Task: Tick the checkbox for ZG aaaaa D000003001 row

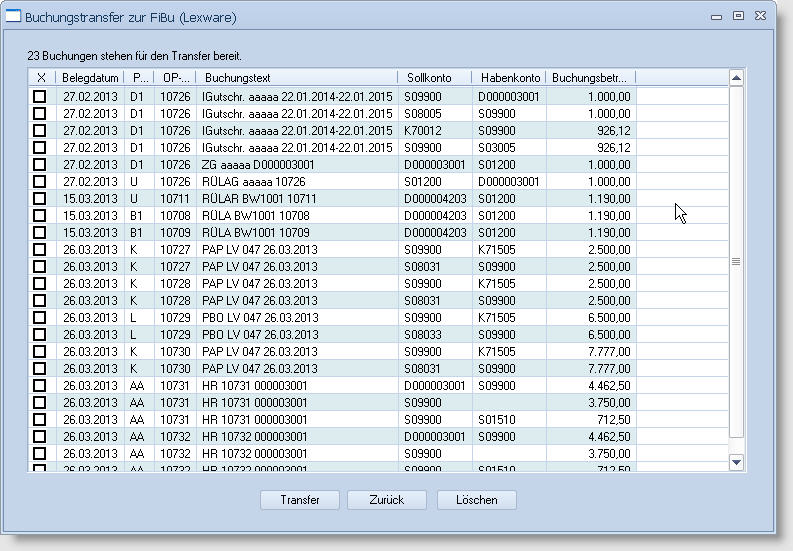Action: click(x=40, y=165)
